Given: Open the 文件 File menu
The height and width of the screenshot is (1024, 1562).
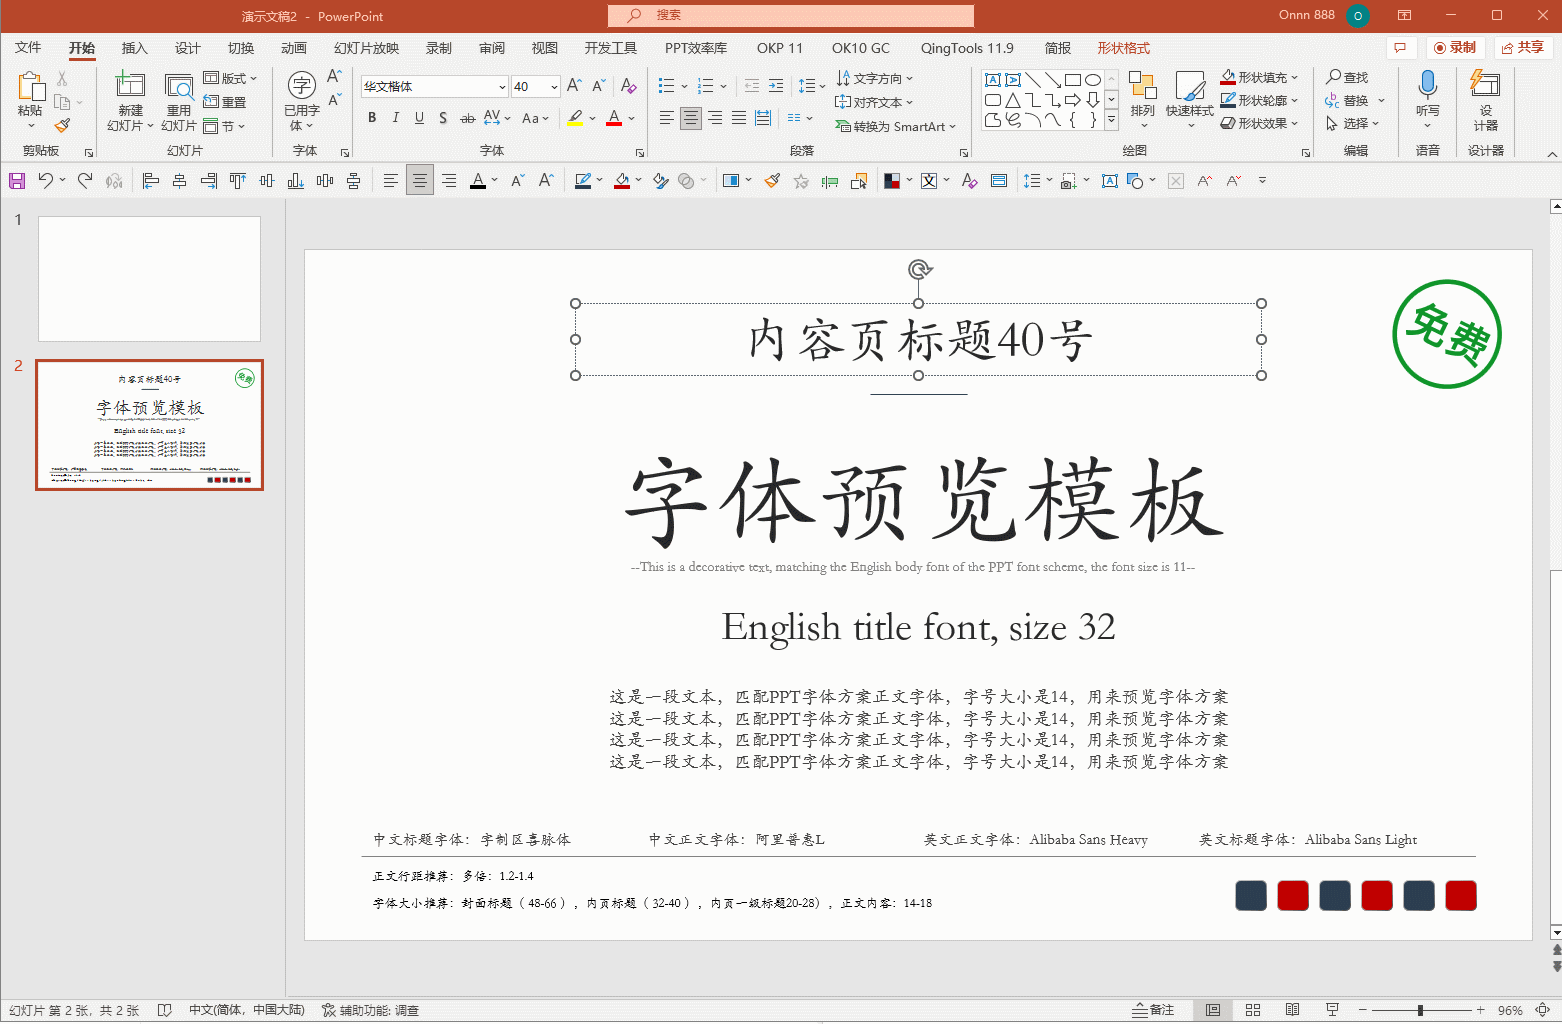Looking at the screenshot, I should point(28,48).
